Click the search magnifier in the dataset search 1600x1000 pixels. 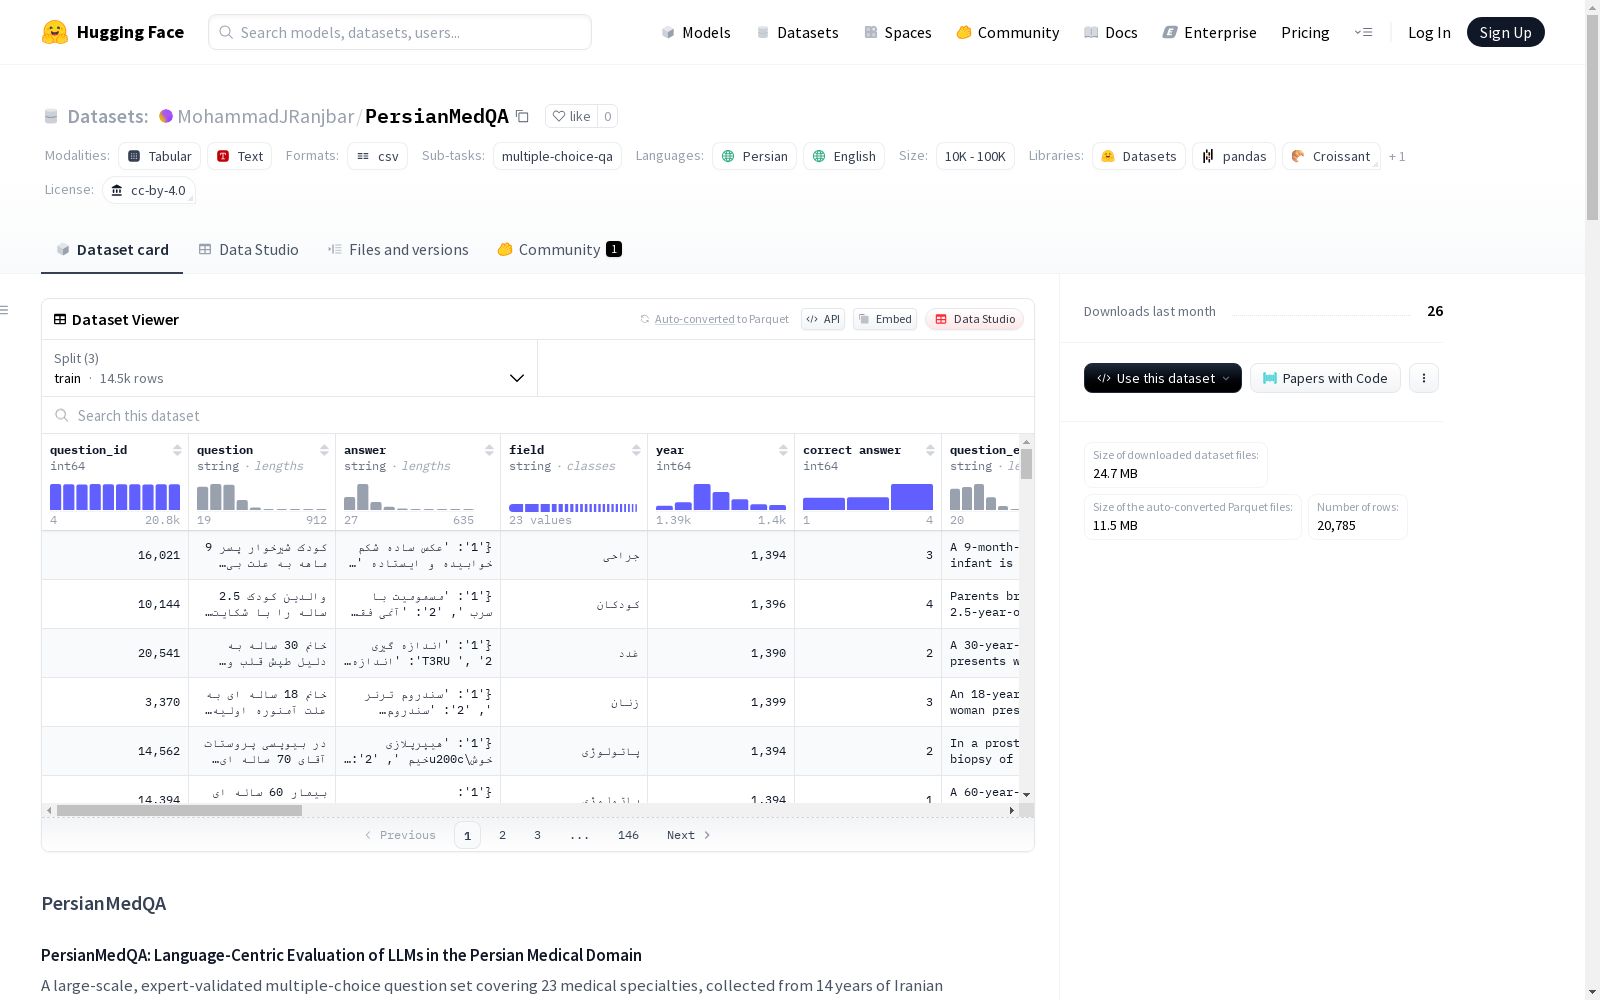62,415
